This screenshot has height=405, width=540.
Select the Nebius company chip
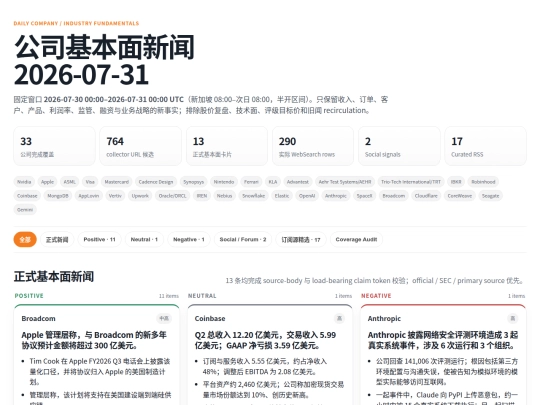click(225, 196)
